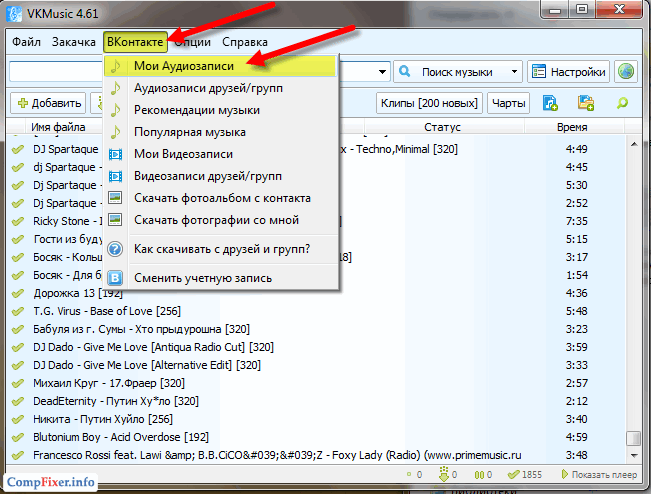Open the Закачка menu
Viewport: 651px width, 494px height.
(x=73, y=42)
